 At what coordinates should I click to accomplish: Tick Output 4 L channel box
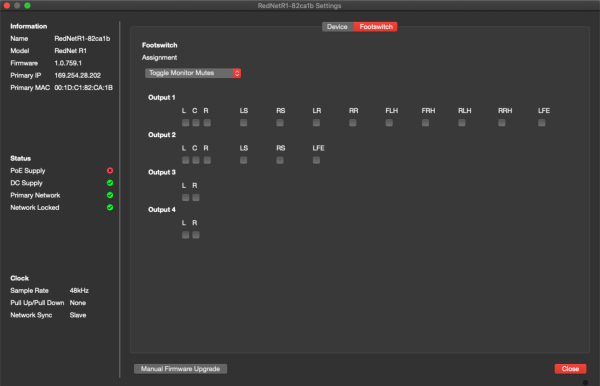(x=186, y=235)
